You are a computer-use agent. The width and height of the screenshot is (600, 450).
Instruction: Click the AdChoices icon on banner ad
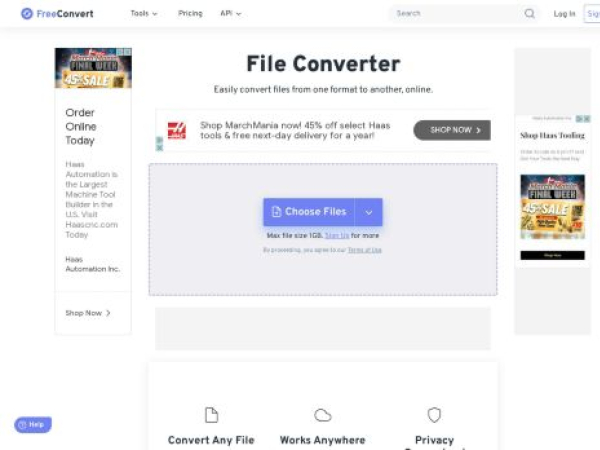pyautogui.click(x=160, y=140)
